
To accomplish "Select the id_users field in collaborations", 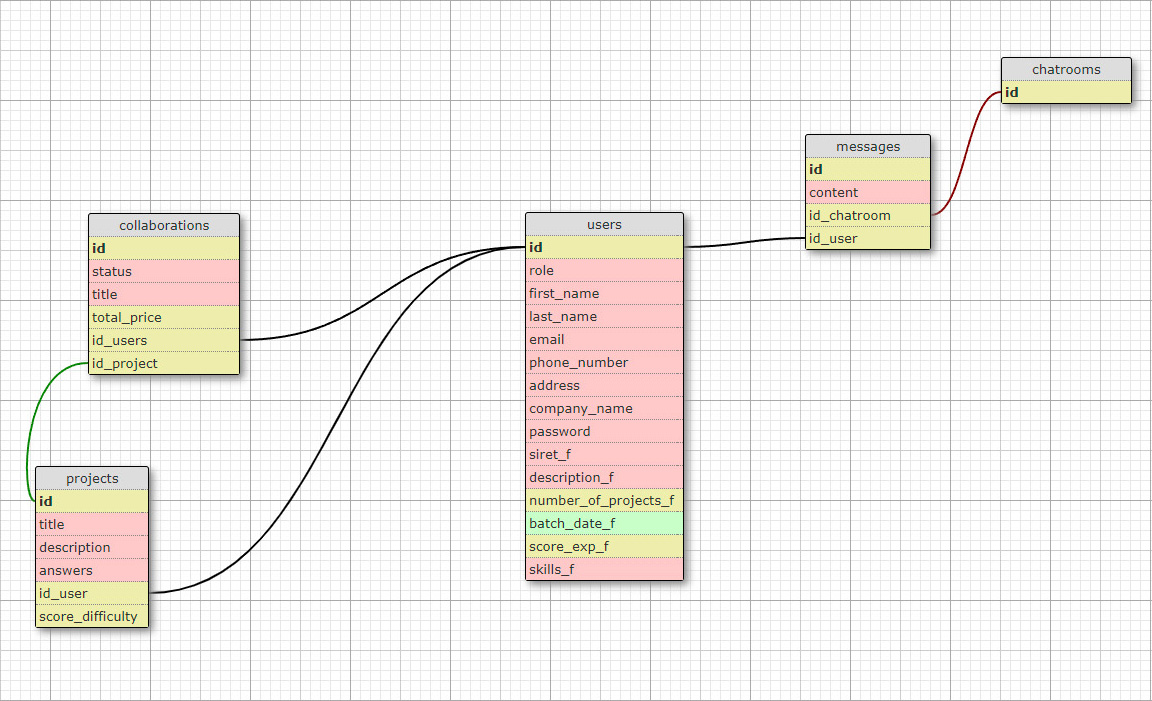I will (164, 340).
